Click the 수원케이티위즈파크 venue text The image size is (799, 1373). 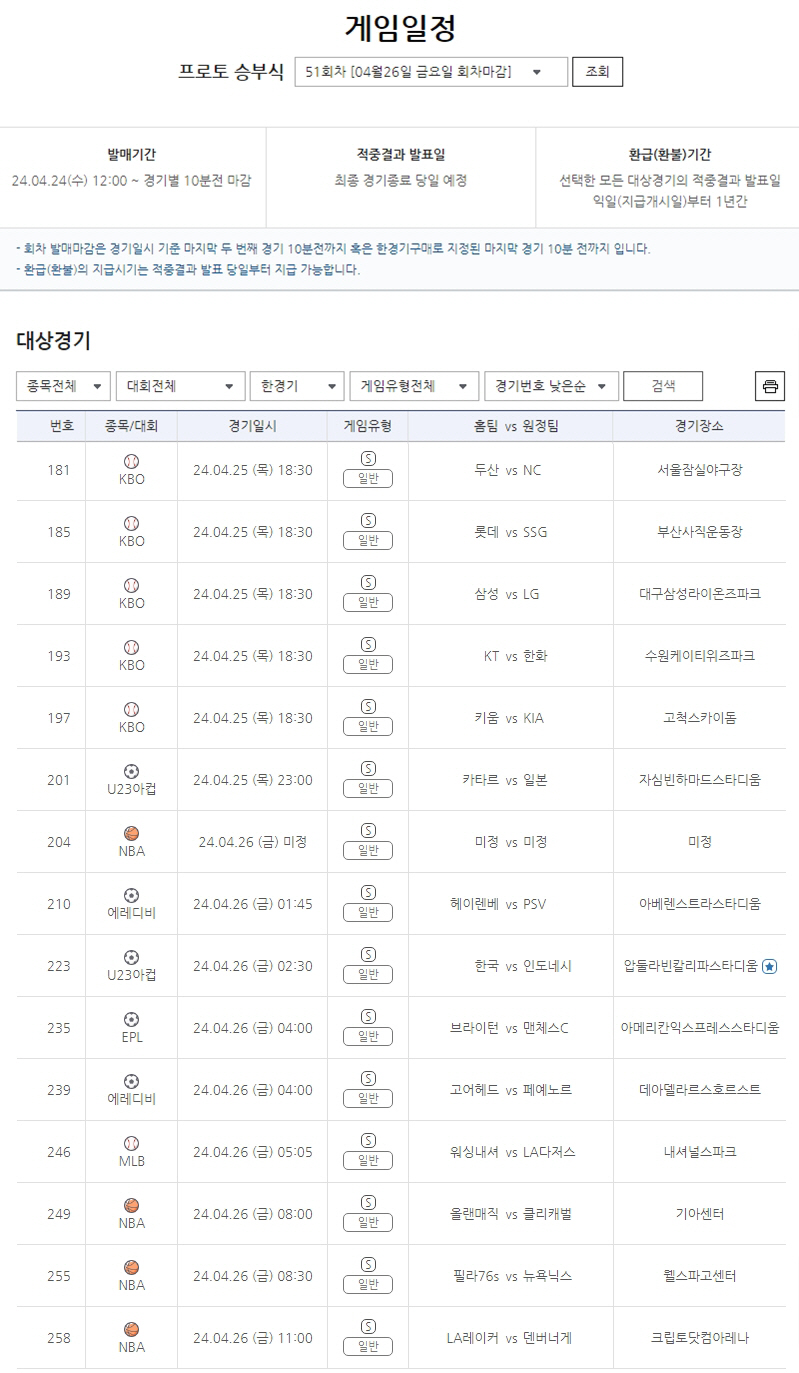click(x=700, y=656)
